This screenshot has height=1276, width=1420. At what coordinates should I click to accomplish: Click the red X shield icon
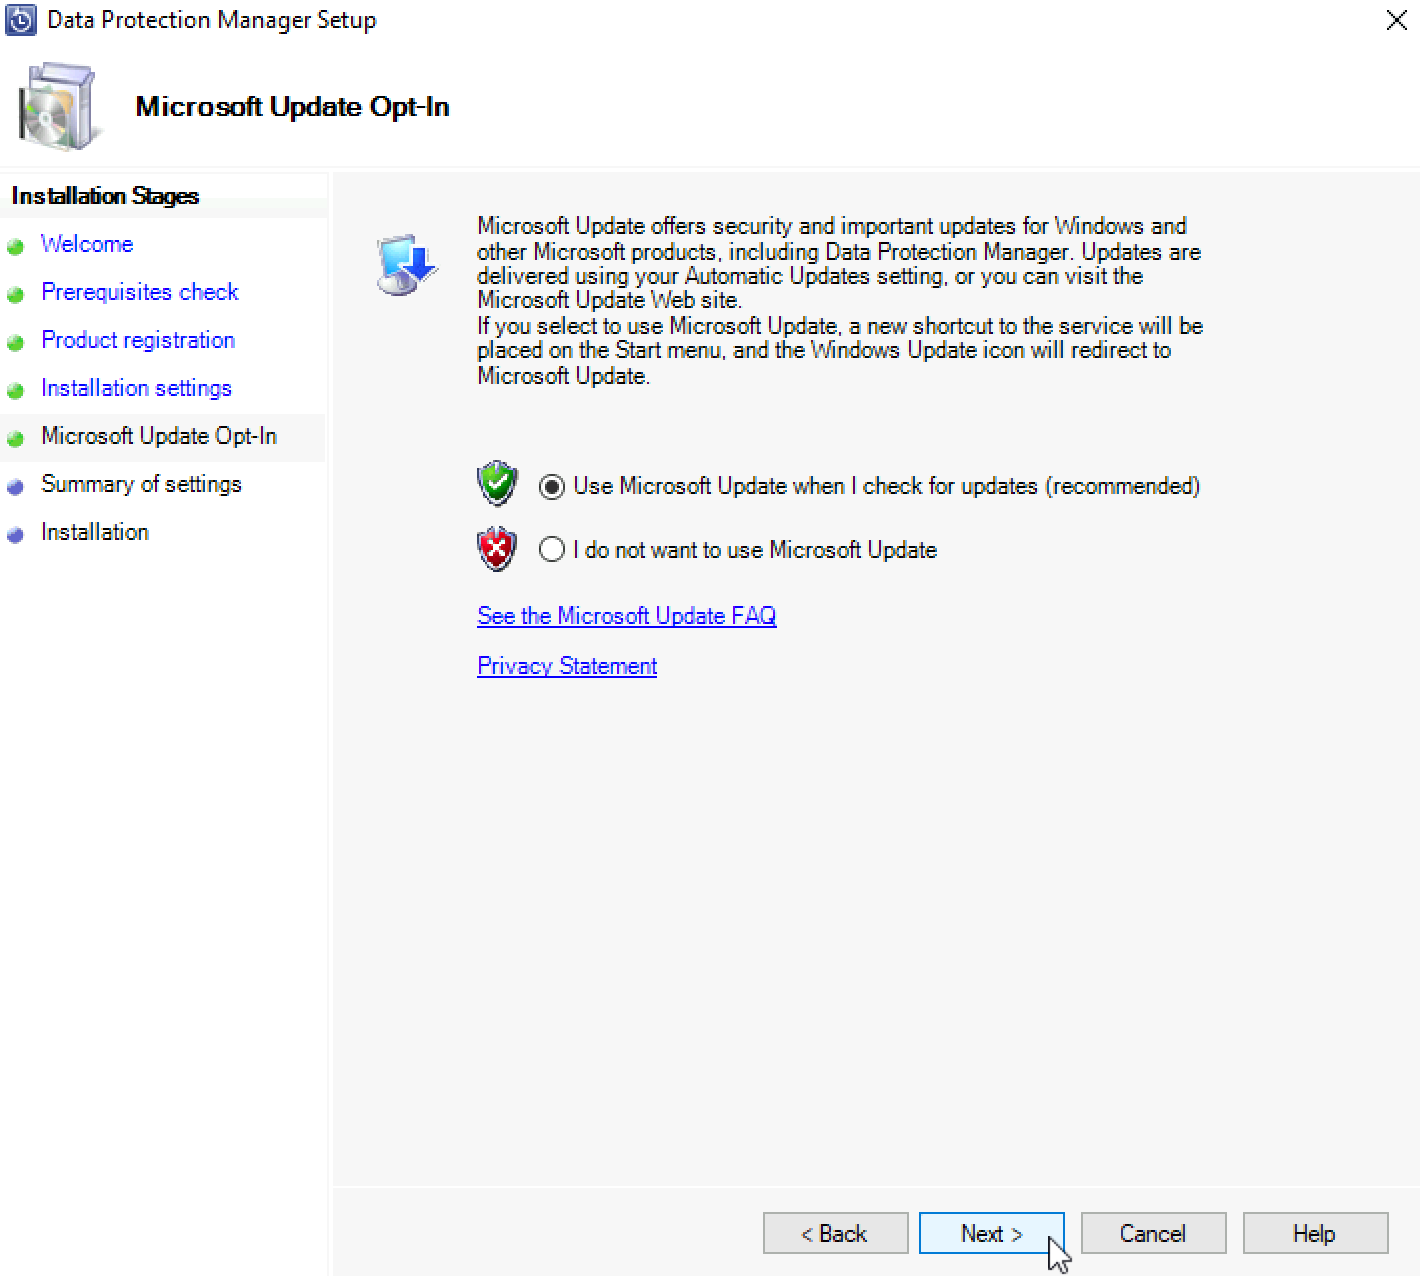[x=497, y=549]
